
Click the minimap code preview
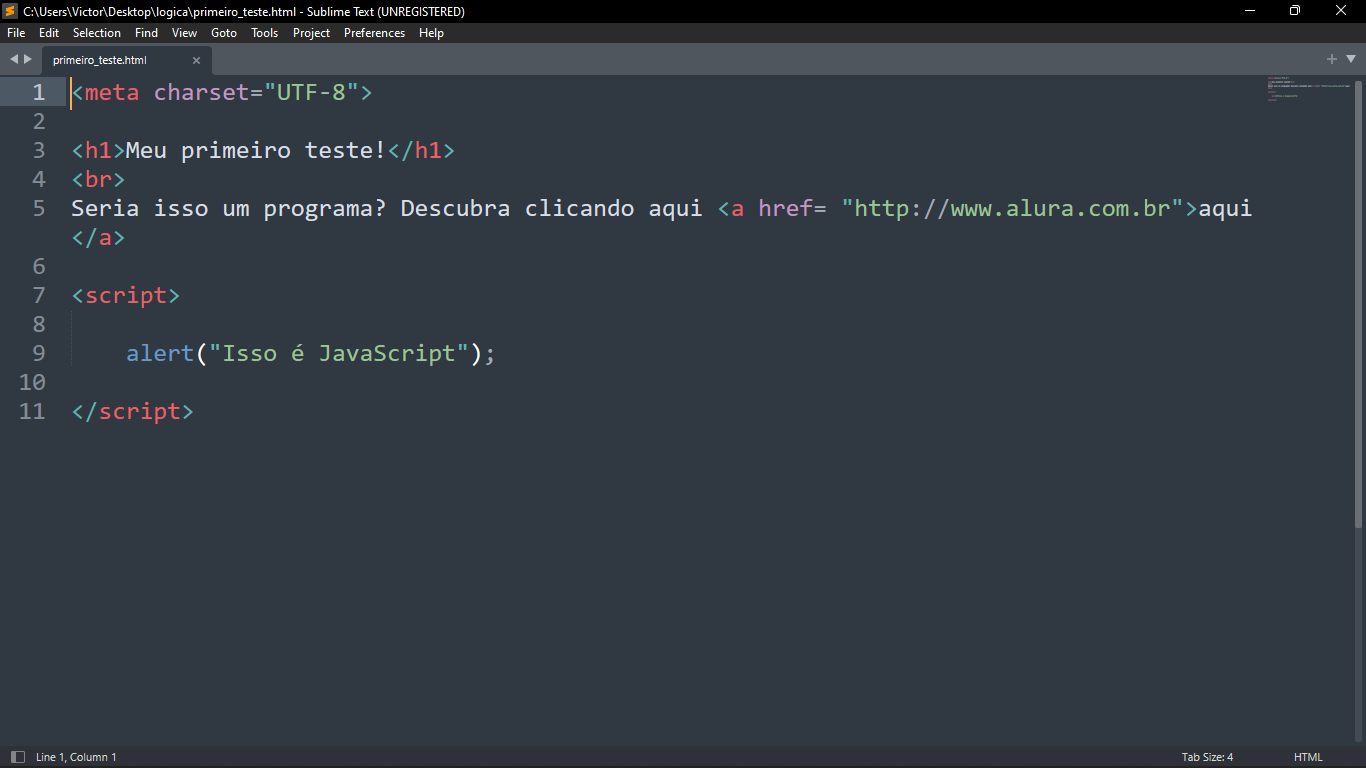tap(1308, 89)
